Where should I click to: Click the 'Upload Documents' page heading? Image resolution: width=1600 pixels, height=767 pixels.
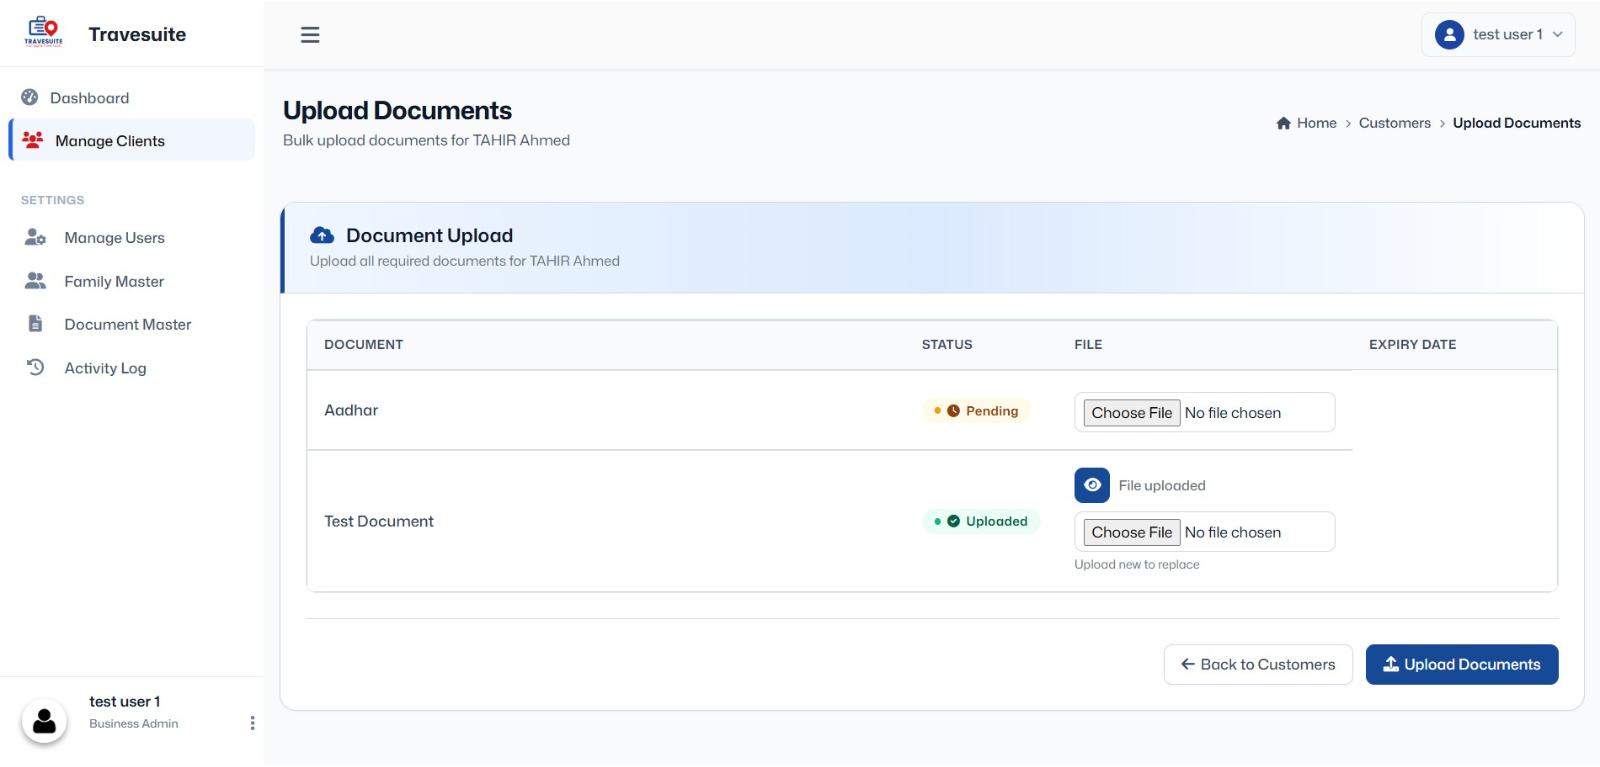tap(397, 110)
